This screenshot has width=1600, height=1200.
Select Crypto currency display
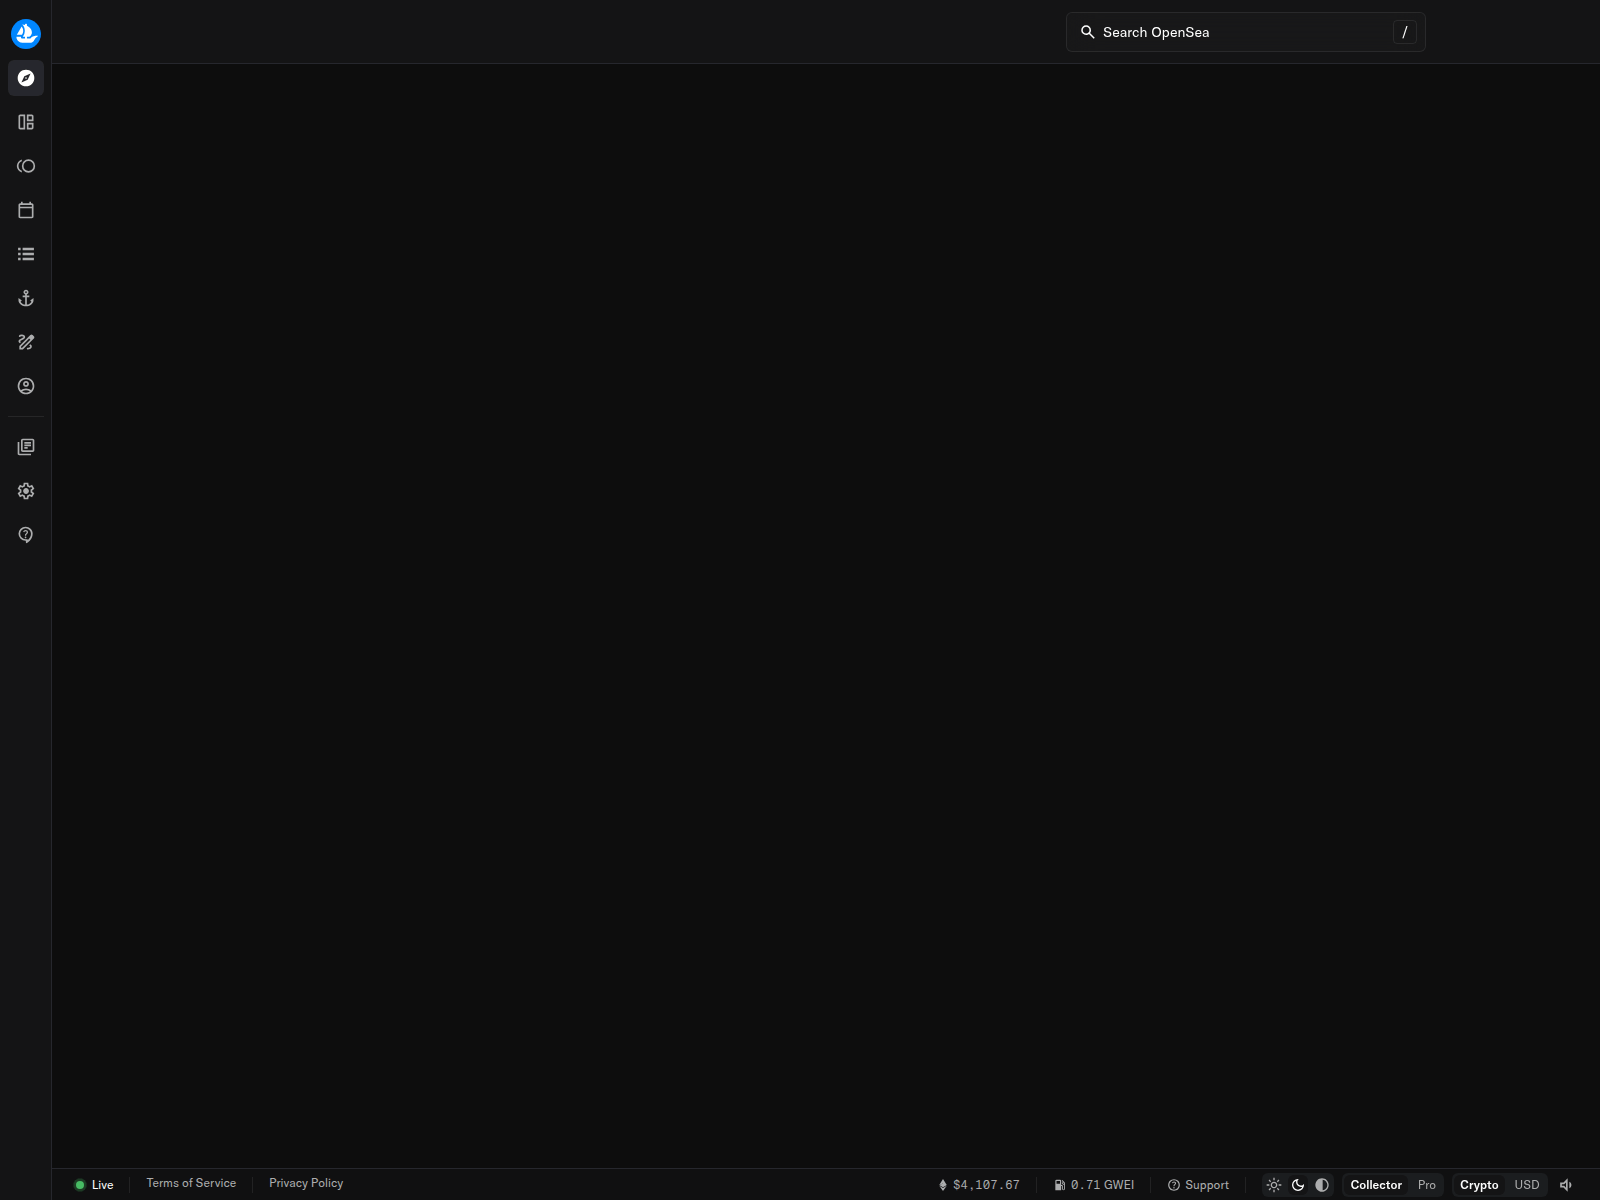point(1479,1185)
